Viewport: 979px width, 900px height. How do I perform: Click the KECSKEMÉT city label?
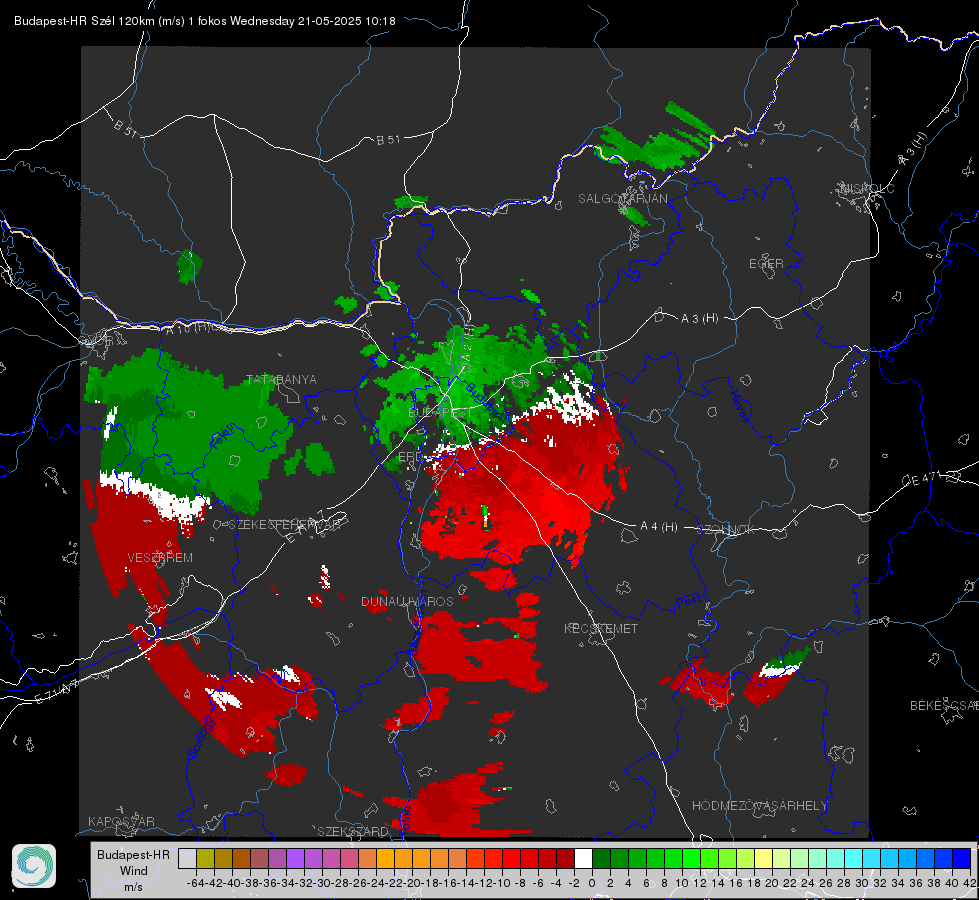(x=601, y=628)
